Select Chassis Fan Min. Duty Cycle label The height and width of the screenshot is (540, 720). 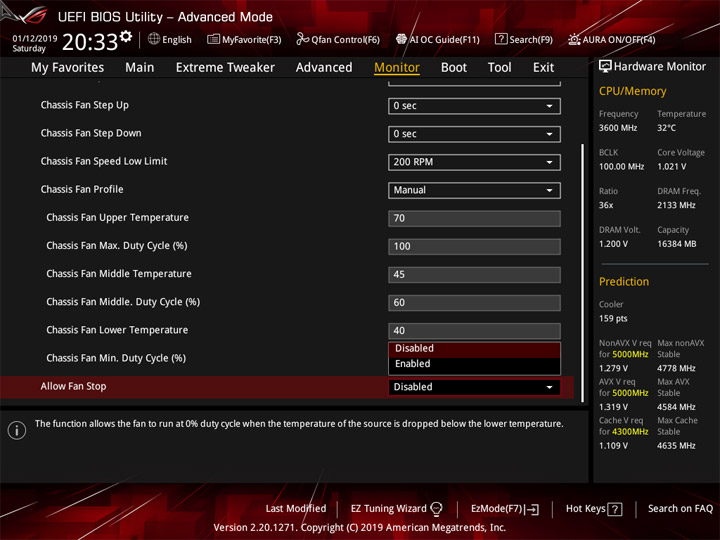(x=116, y=358)
